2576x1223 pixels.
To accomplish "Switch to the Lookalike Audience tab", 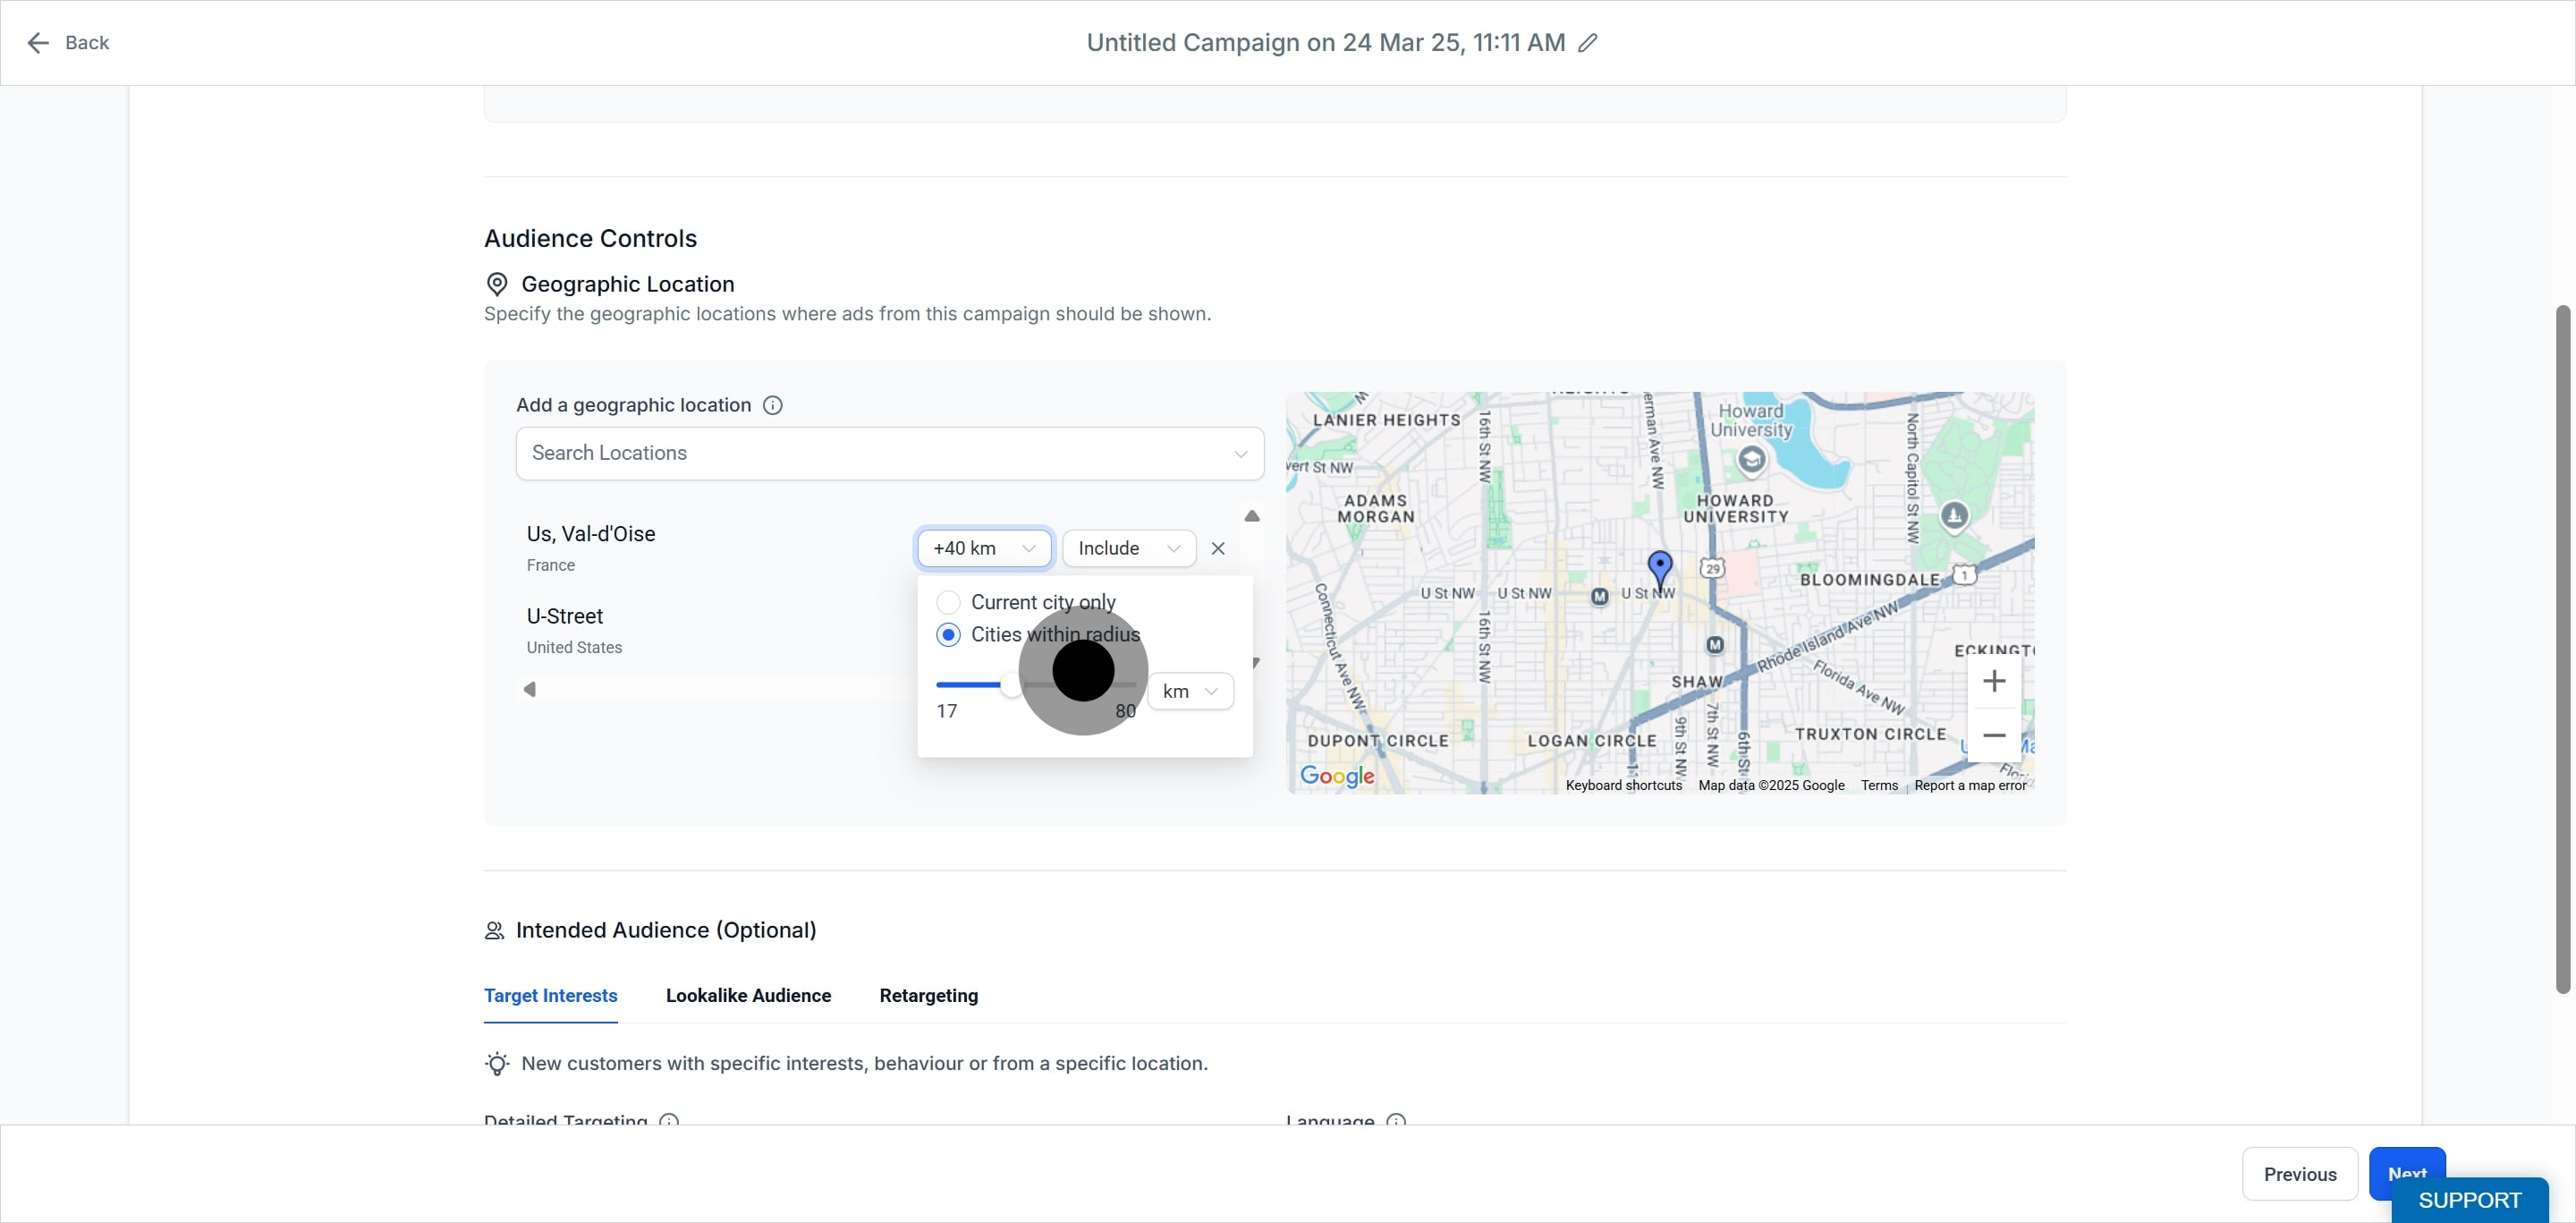I will coord(748,995).
